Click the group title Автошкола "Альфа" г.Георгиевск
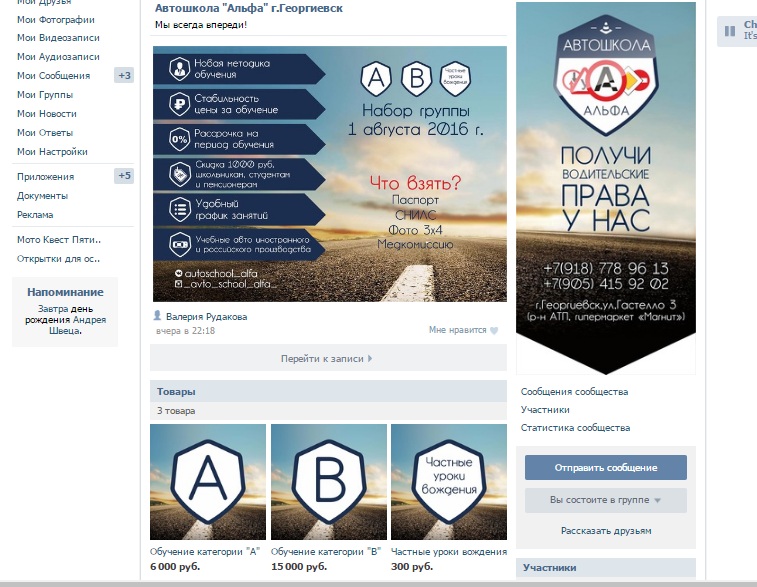Image resolution: width=757 pixels, height=587 pixels. 249,8
